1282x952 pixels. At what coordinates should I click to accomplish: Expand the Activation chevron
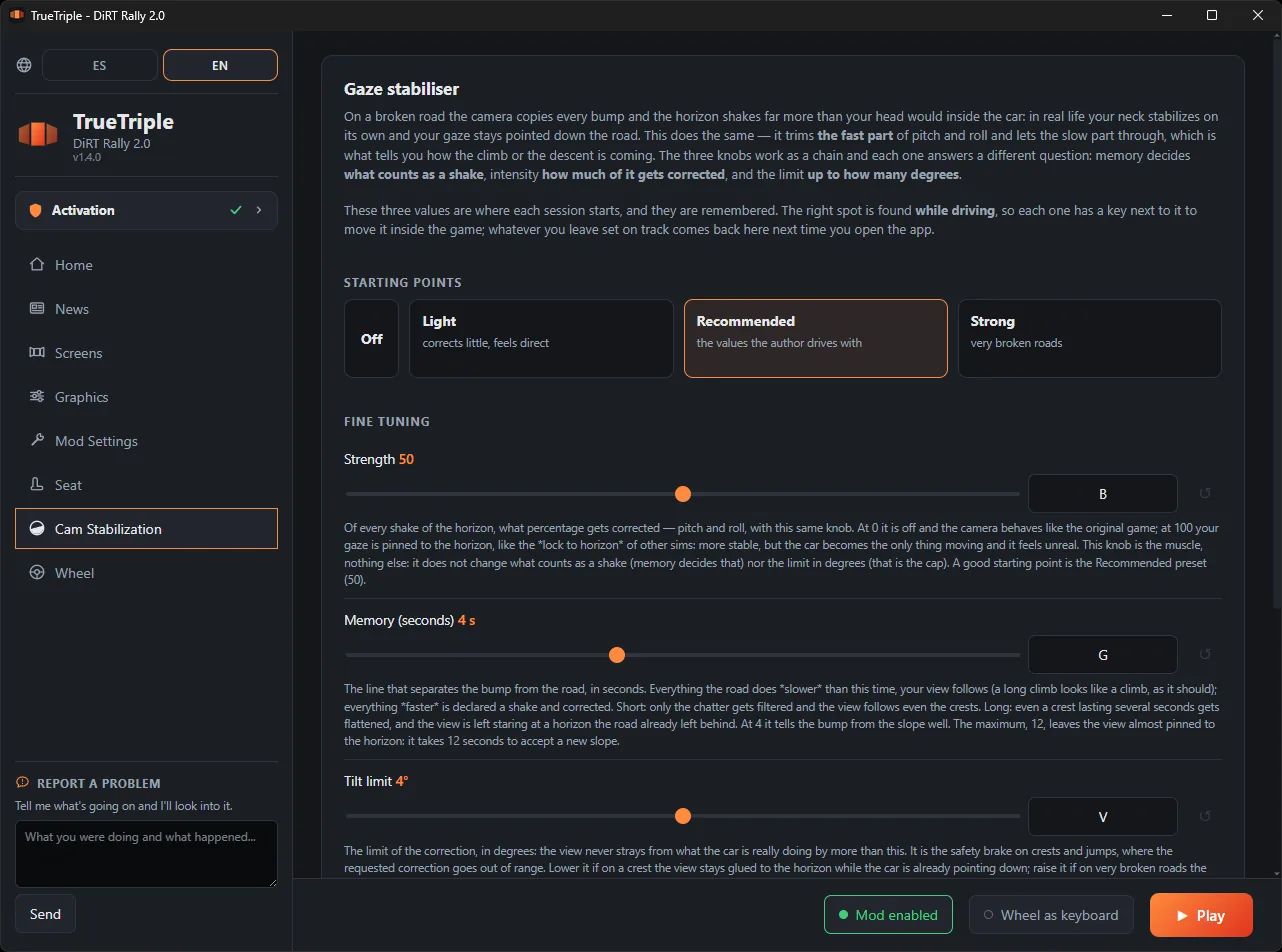coord(259,211)
